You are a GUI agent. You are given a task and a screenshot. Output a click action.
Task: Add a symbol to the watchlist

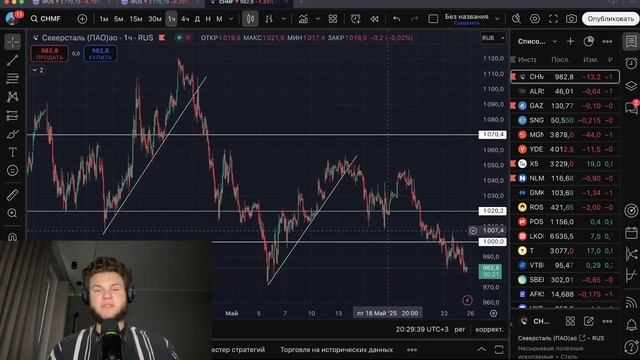pos(570,42)
